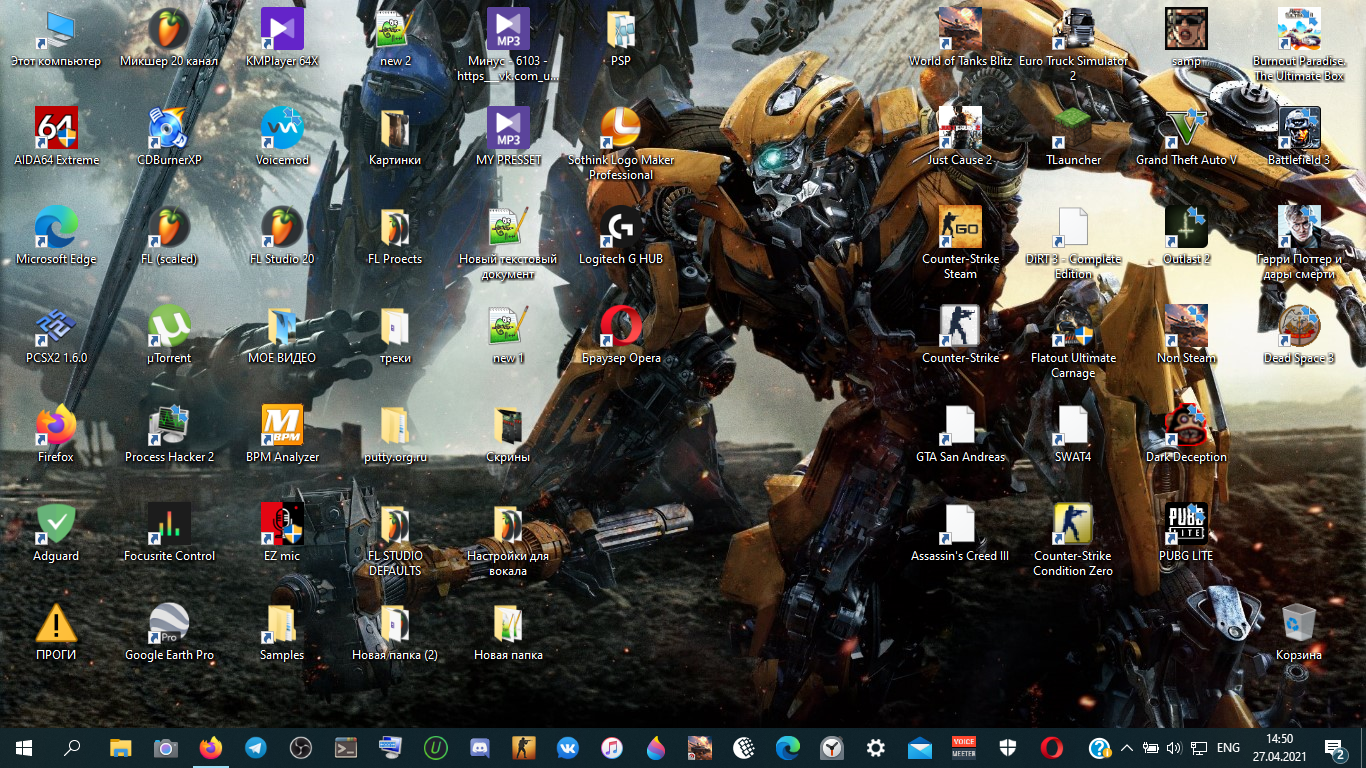Screen dimensions: 1366x768
Task: Click the PUBG LITE desktop shortcut
Action: (1186, 526)
